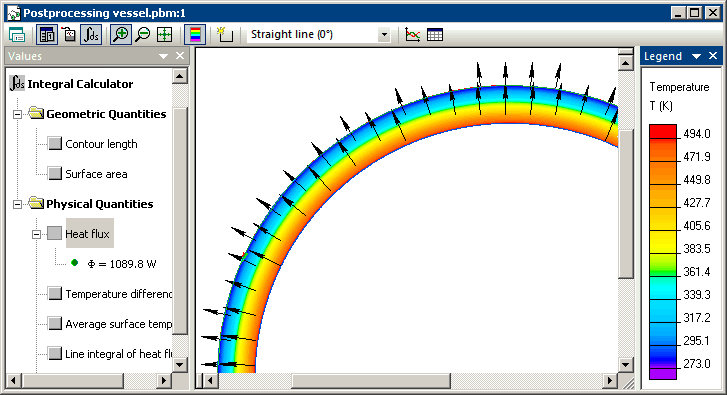
Task: Select the Heat flux item label
Action: pos(88,234)
